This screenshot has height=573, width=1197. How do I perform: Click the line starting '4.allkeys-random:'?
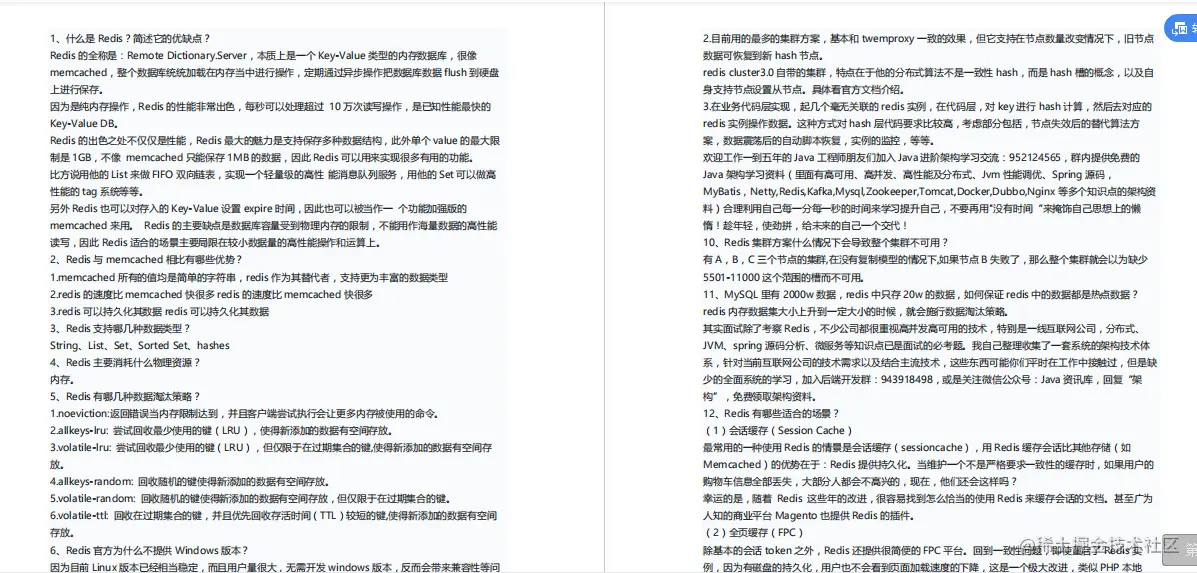[190, 481]
